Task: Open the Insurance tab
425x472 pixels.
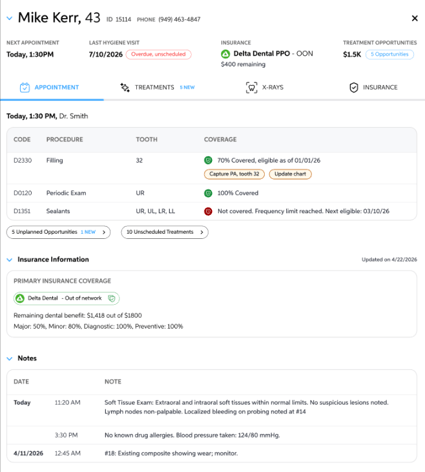Action: [373, 87]
